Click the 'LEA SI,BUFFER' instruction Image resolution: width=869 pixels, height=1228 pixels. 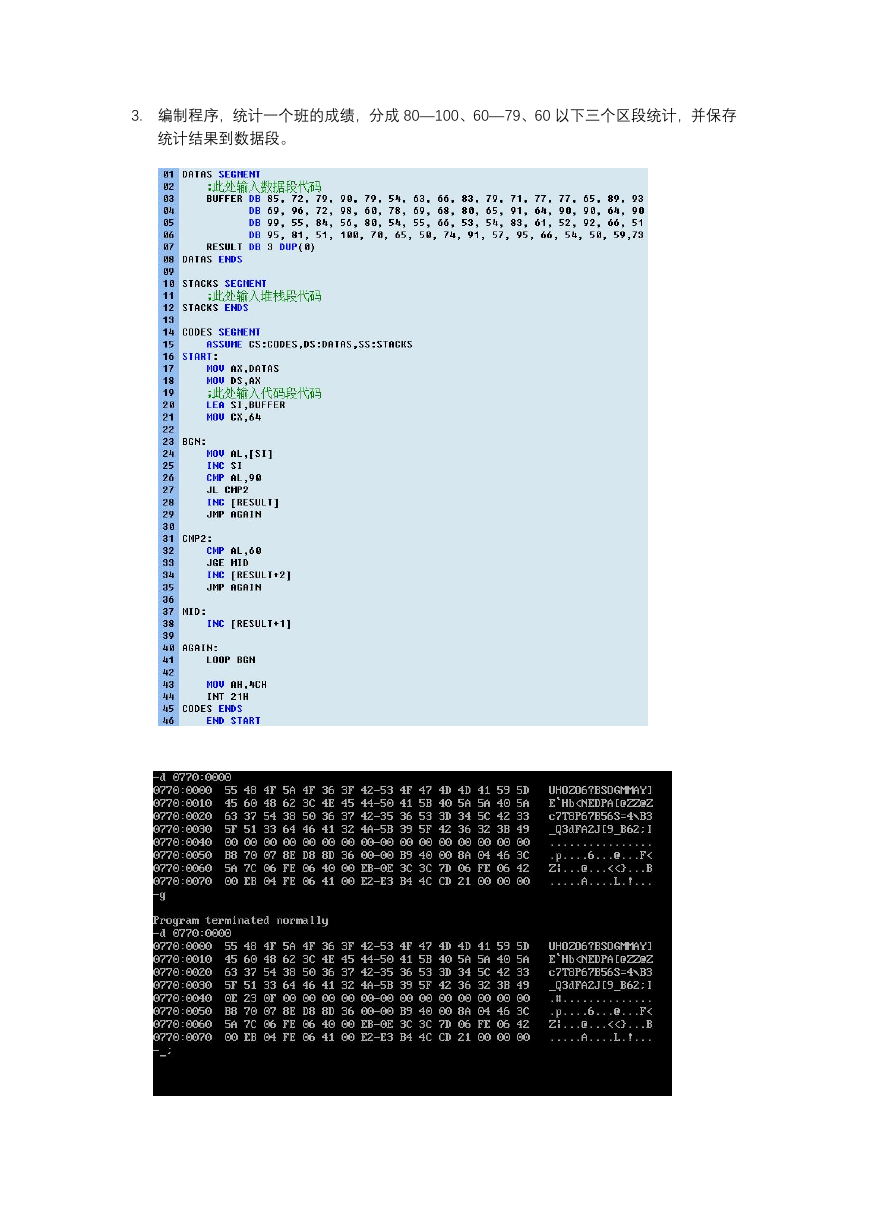point(246,405)
